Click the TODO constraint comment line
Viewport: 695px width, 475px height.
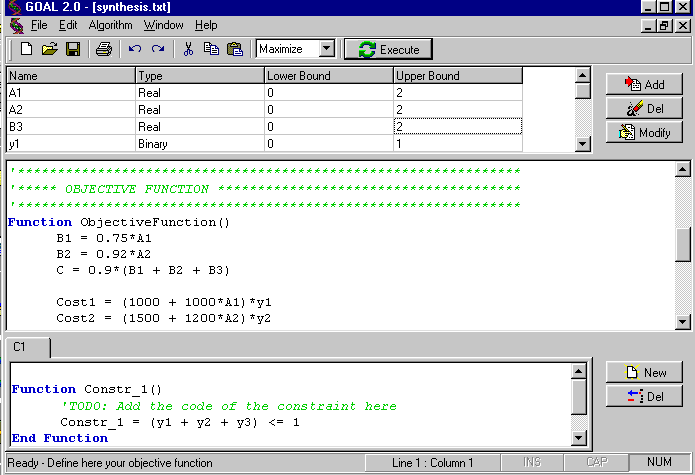tap(229, 406)
